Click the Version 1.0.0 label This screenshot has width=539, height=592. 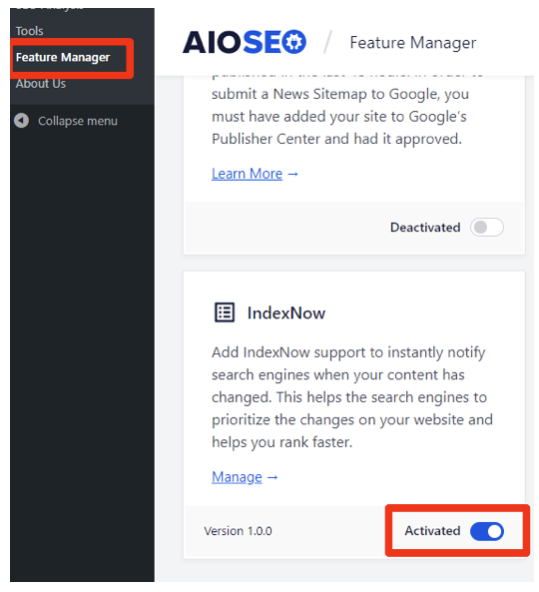238,531
